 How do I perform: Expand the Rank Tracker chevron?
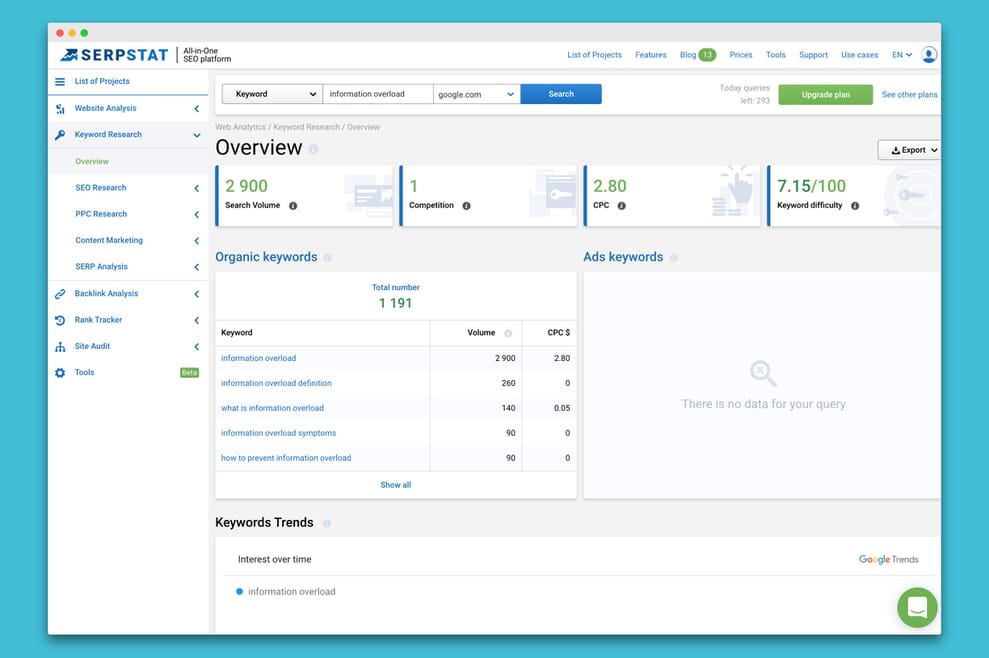[x=197, y=320]
